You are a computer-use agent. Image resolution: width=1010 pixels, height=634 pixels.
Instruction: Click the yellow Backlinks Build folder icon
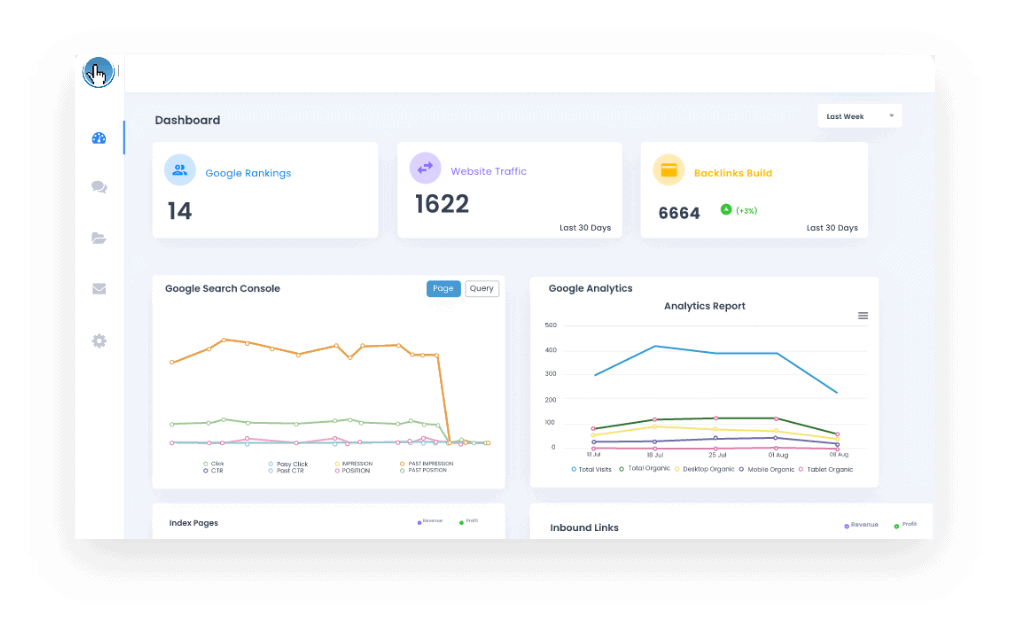(668, 170)
